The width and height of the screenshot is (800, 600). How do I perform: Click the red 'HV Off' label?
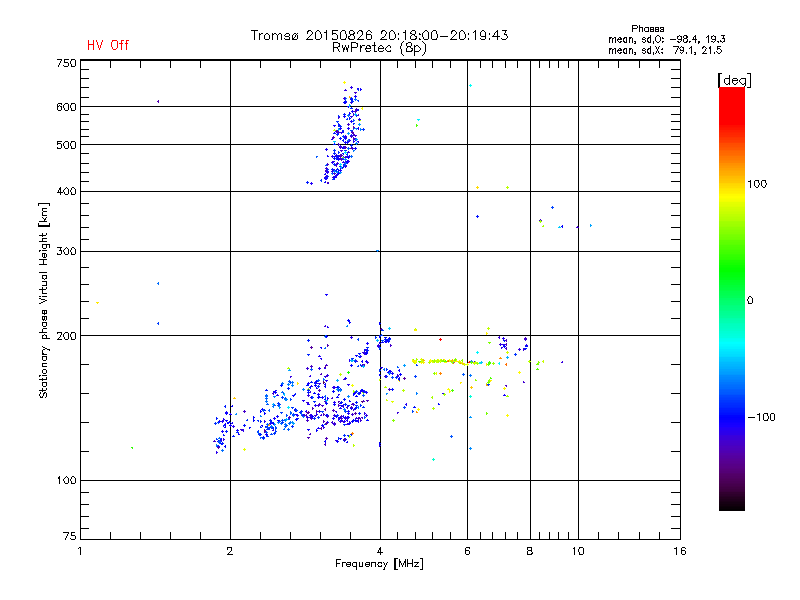(x=108, y=45)
